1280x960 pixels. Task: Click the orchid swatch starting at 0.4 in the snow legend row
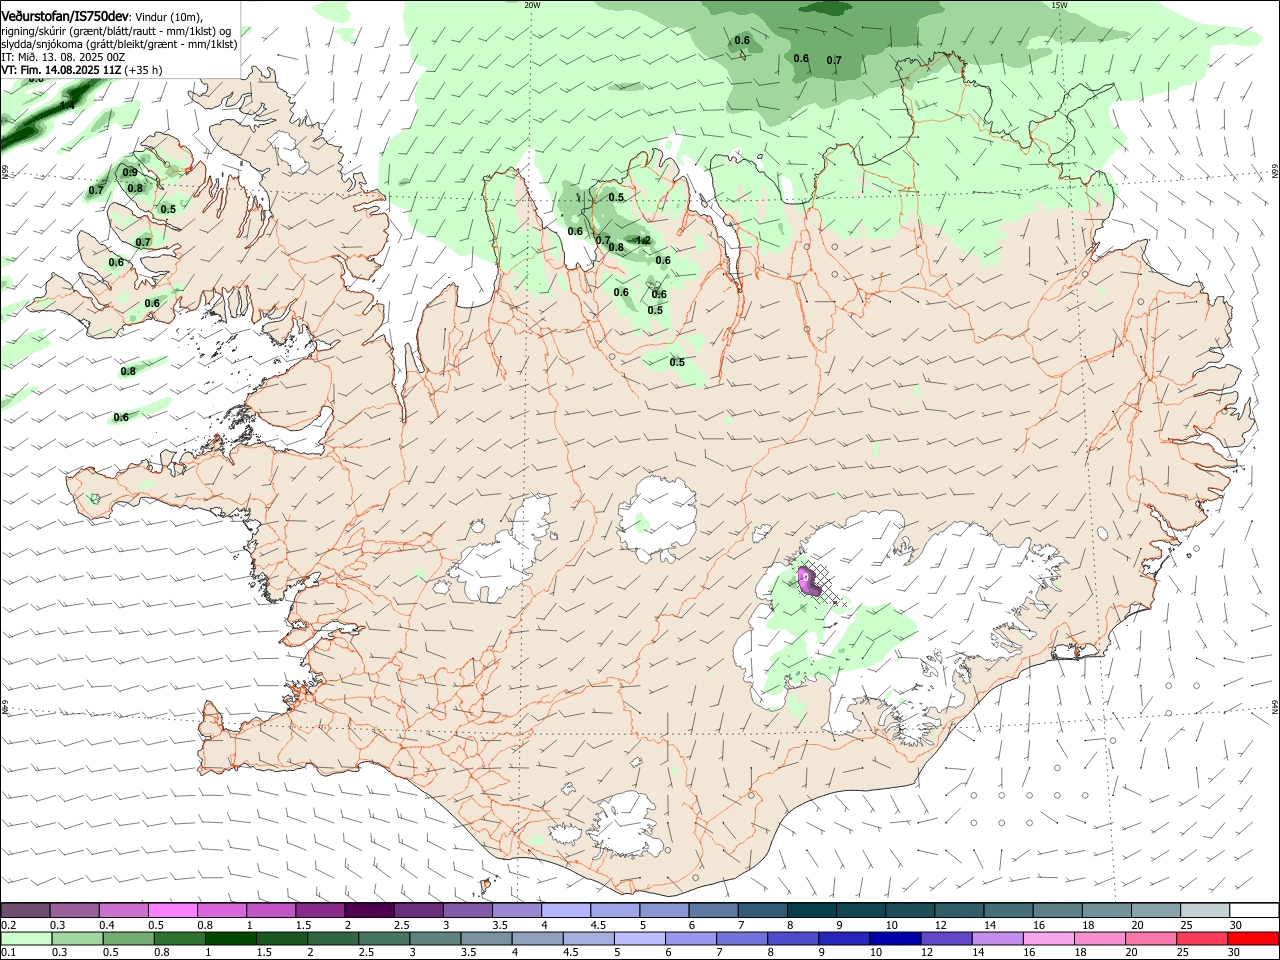coord(122,910)
